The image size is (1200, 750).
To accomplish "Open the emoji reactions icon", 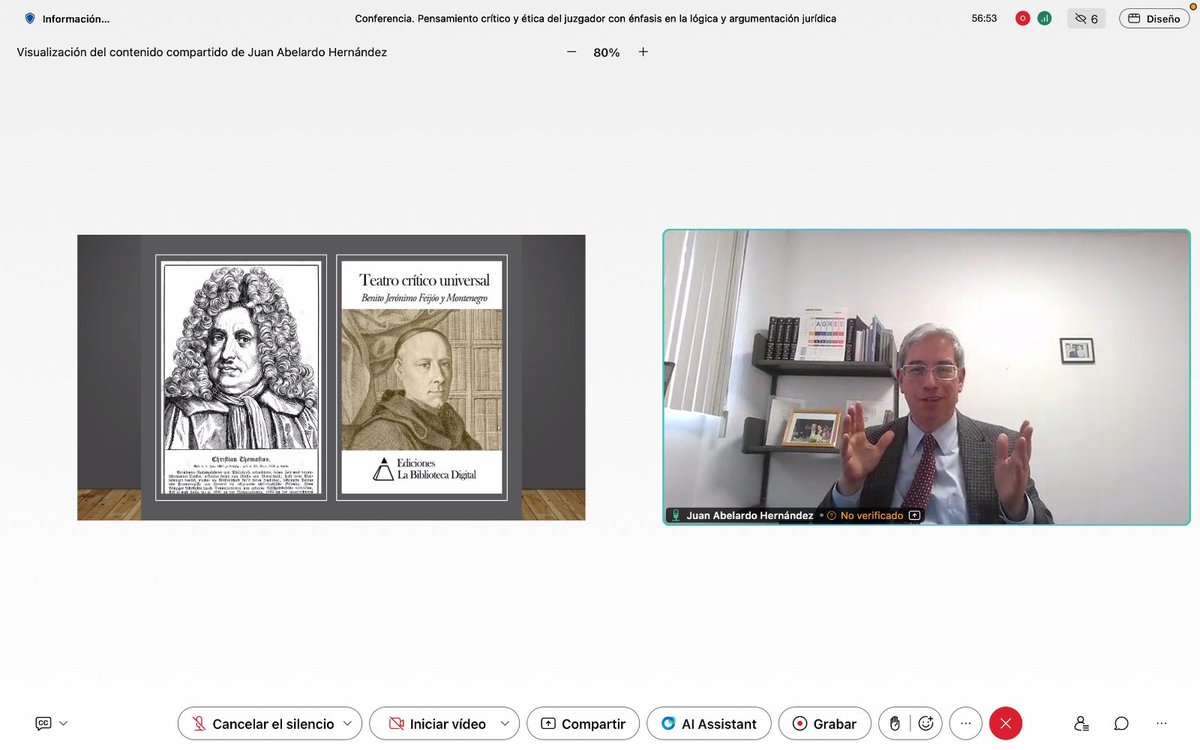I will pos(926,723).
